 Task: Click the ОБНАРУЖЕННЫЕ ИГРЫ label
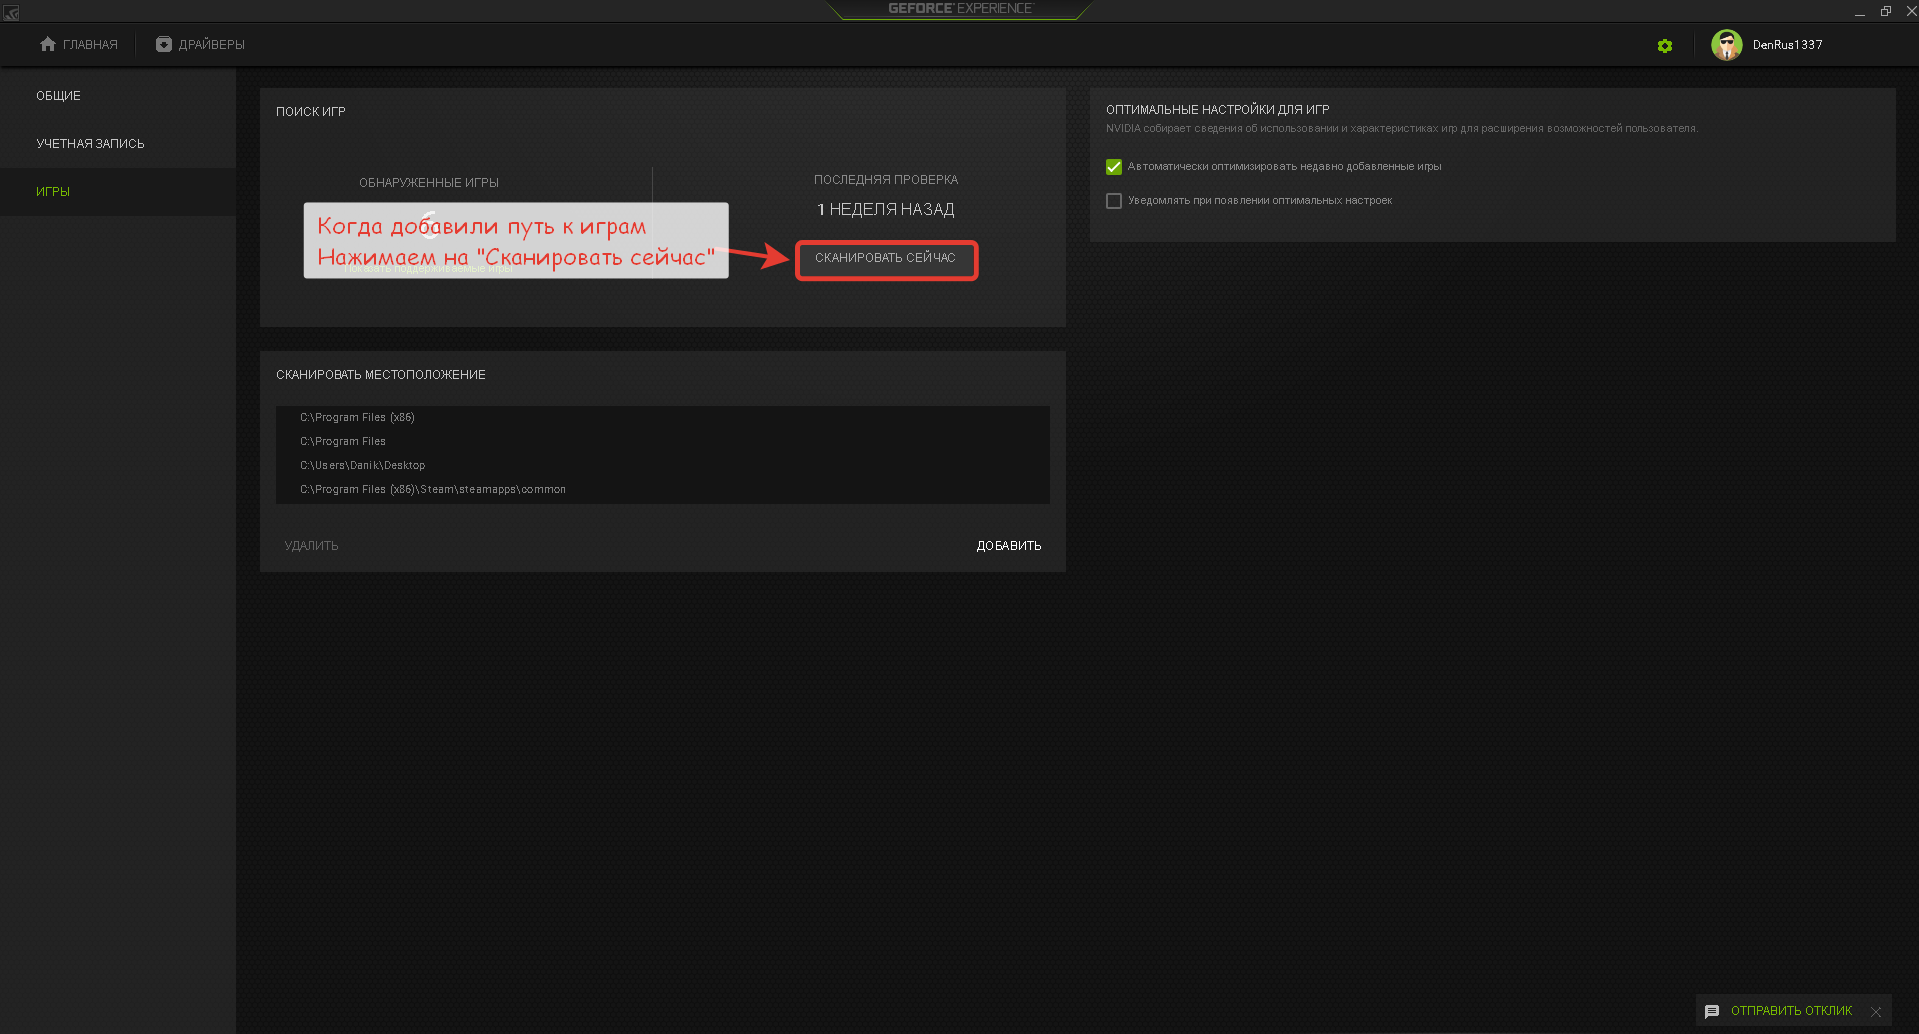pos(429,183)
